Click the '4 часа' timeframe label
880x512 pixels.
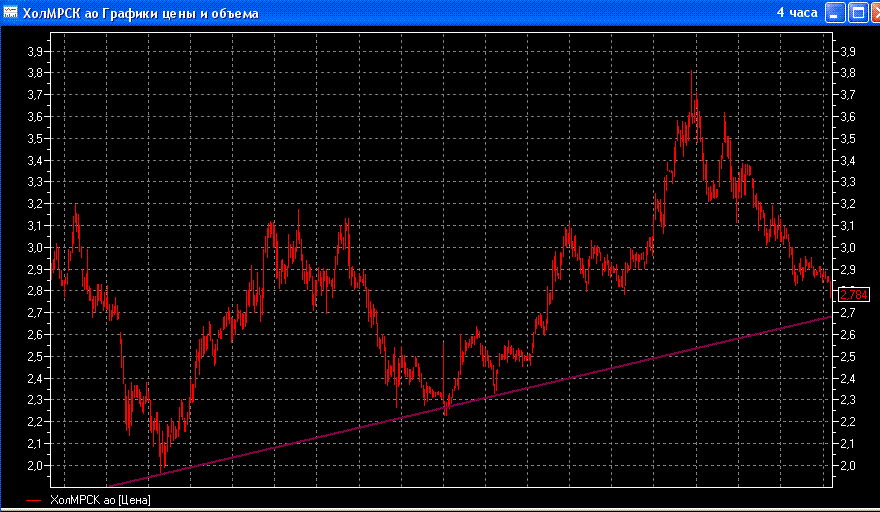coord(797,12)
